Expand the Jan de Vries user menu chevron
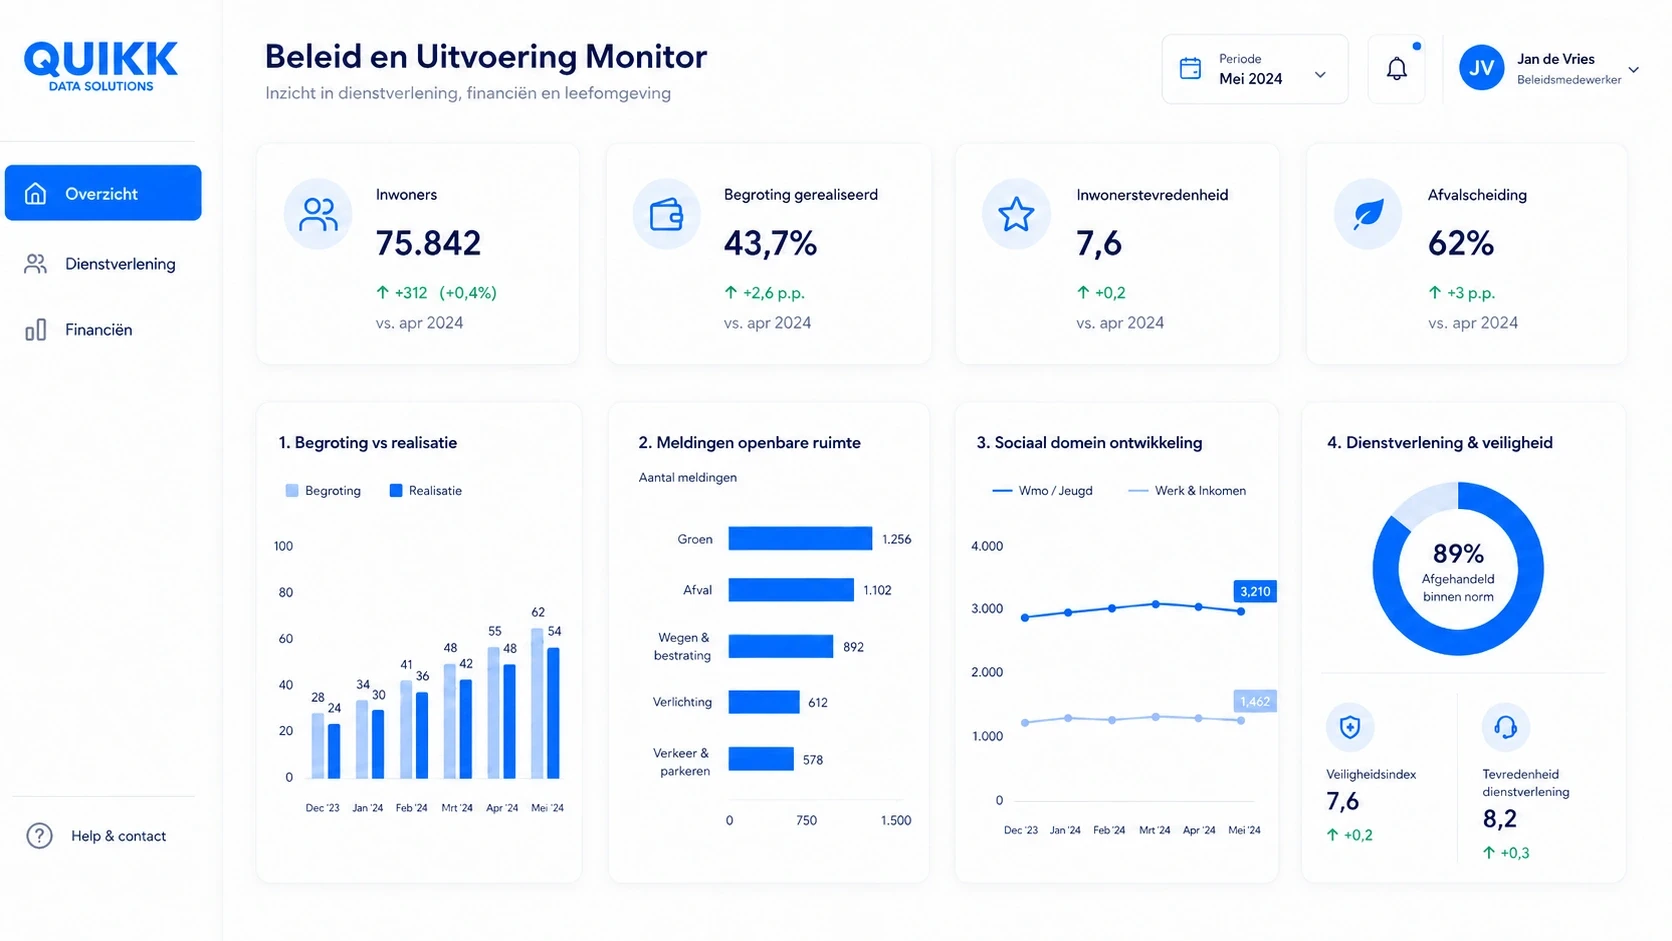Image resolution: width=1672 pixels, height=941 pixels. 1633,70
